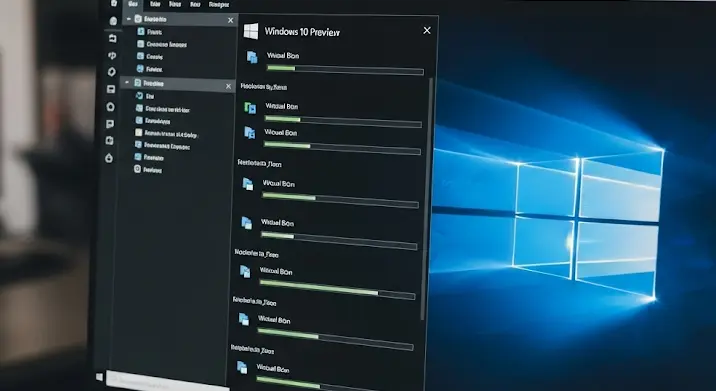Click the icon in the second tree group header

[137, 83]
